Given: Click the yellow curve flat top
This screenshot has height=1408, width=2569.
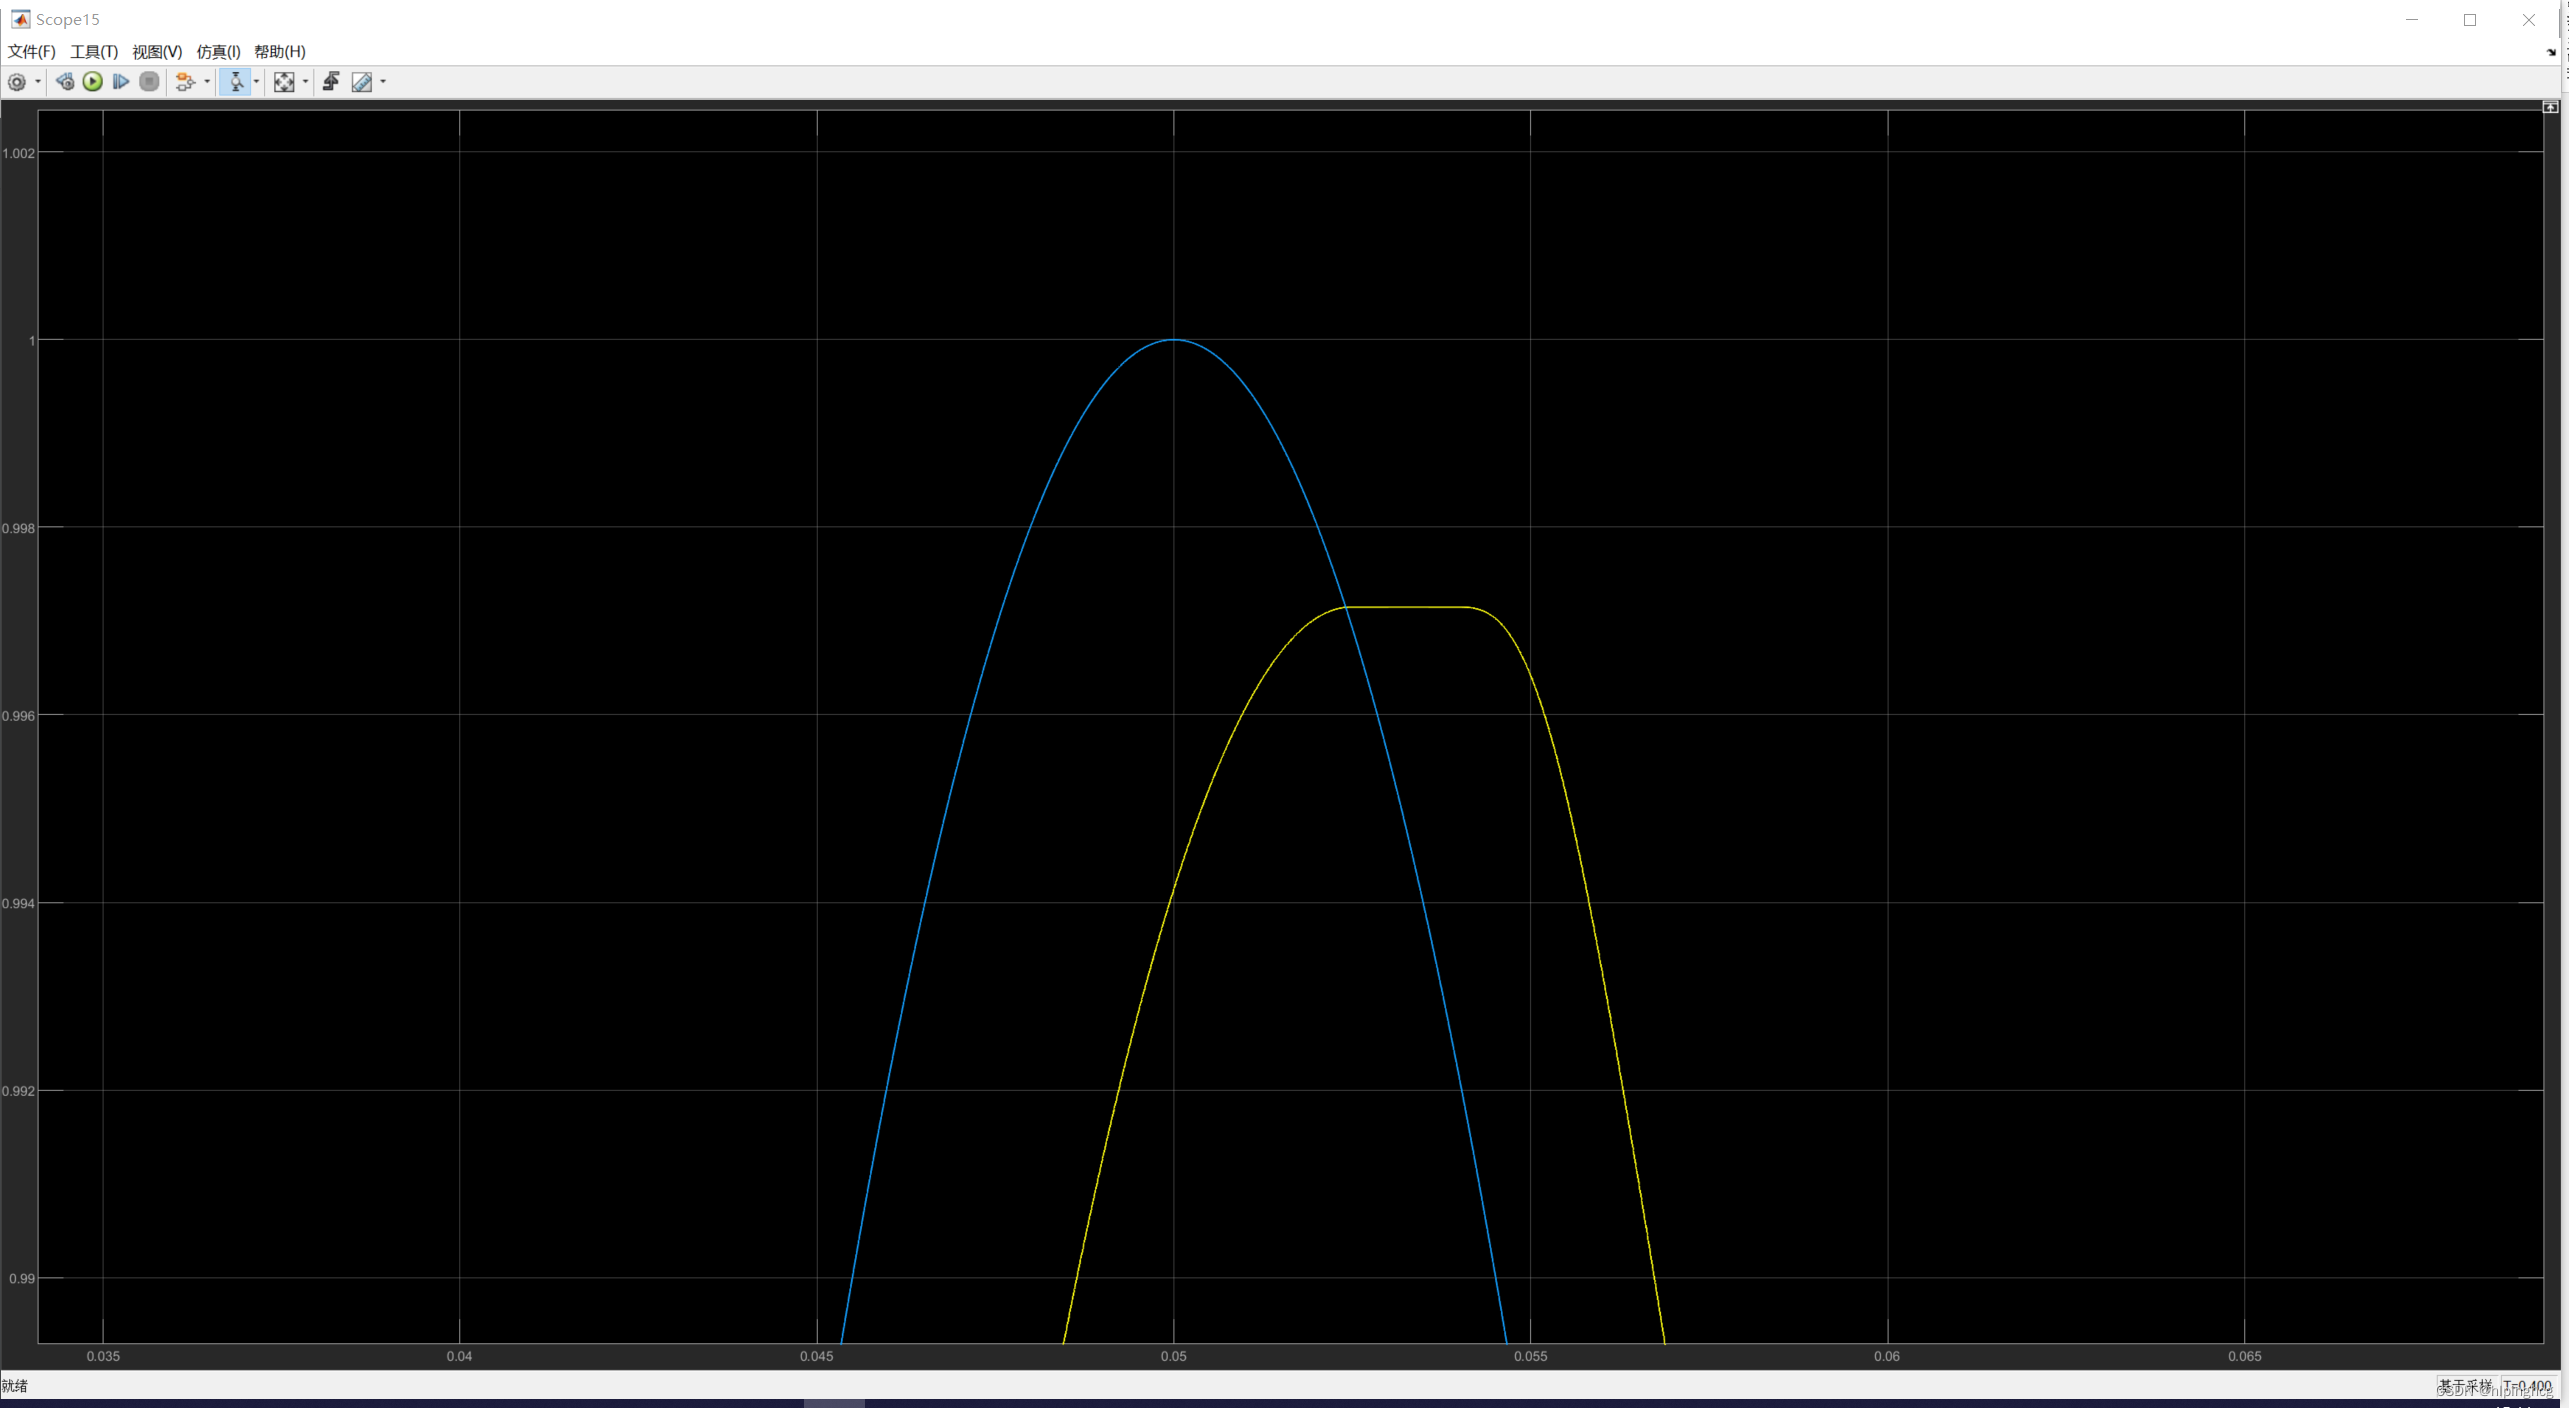Looking at the screenshot, I should (1407, 607).
